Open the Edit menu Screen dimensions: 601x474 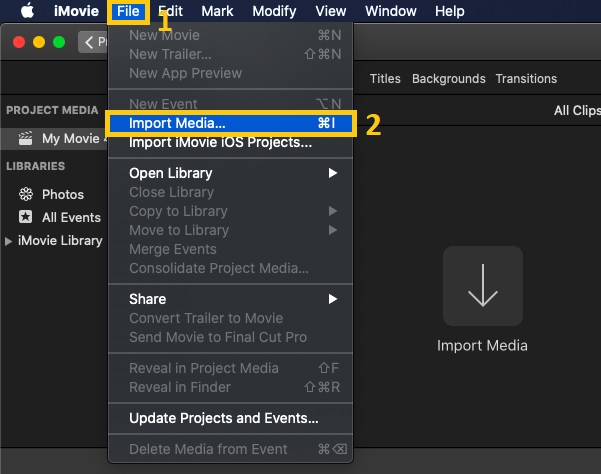coord(171,11)
